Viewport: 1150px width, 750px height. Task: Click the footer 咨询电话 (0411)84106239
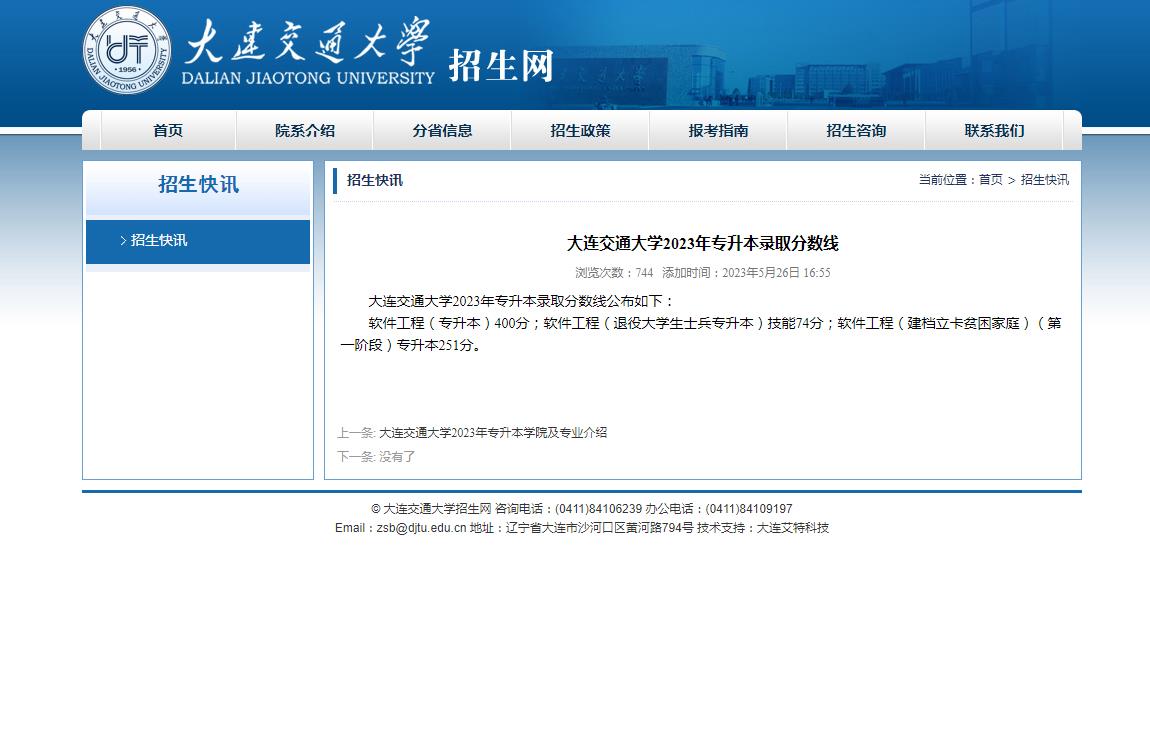point(568,509)
